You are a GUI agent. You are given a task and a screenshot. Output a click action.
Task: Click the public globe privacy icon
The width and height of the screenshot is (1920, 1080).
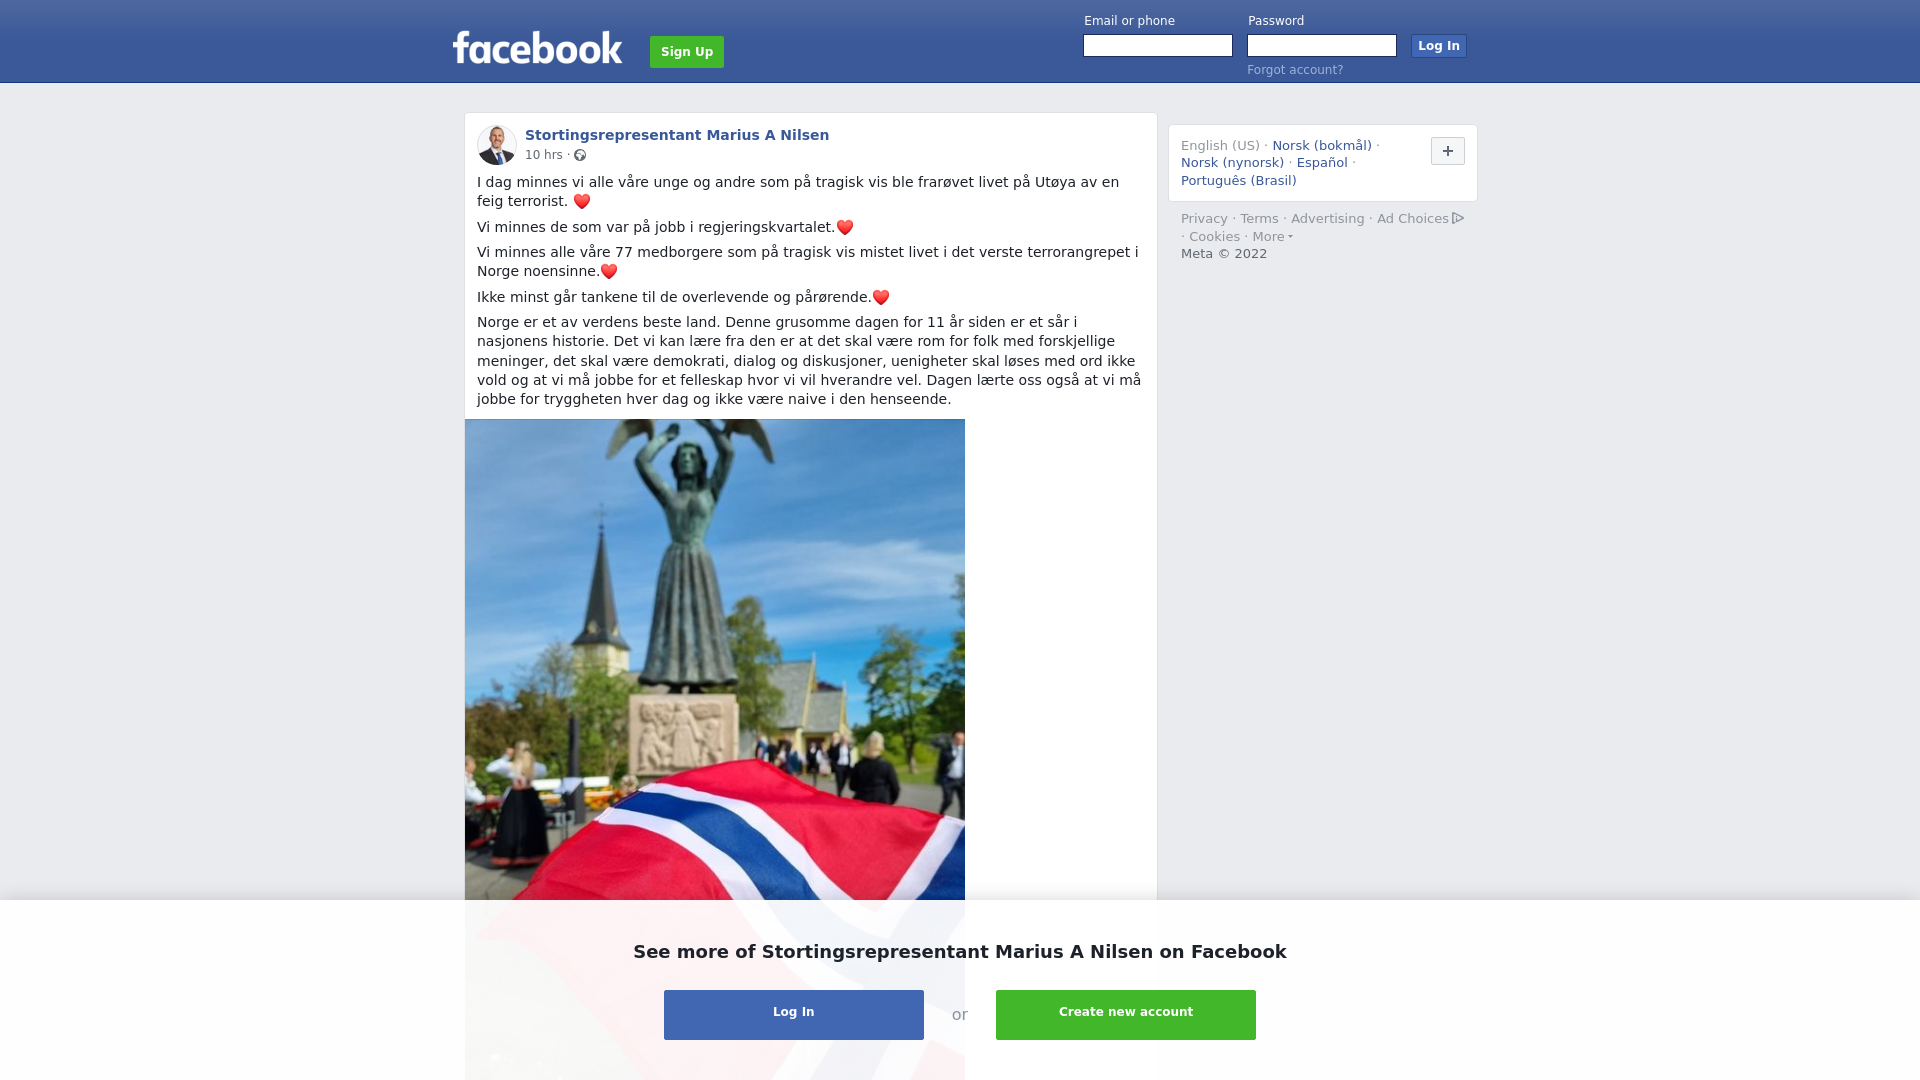(x=580, y=155)
